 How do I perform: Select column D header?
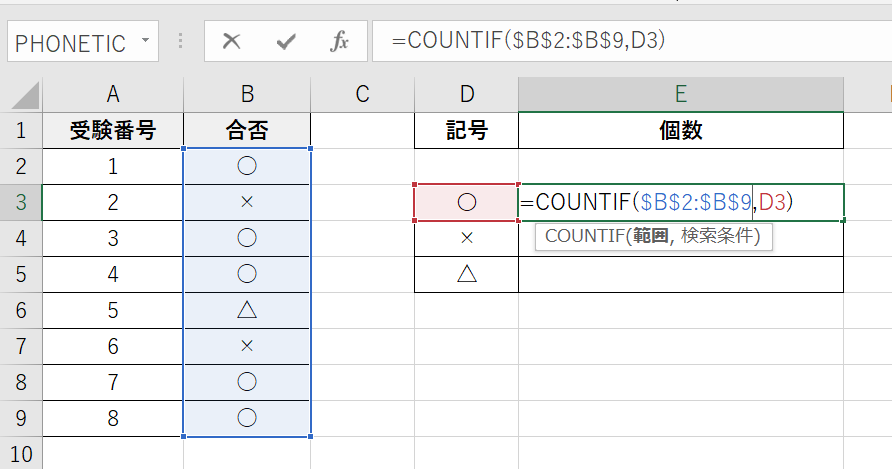(x=466, y=95)
